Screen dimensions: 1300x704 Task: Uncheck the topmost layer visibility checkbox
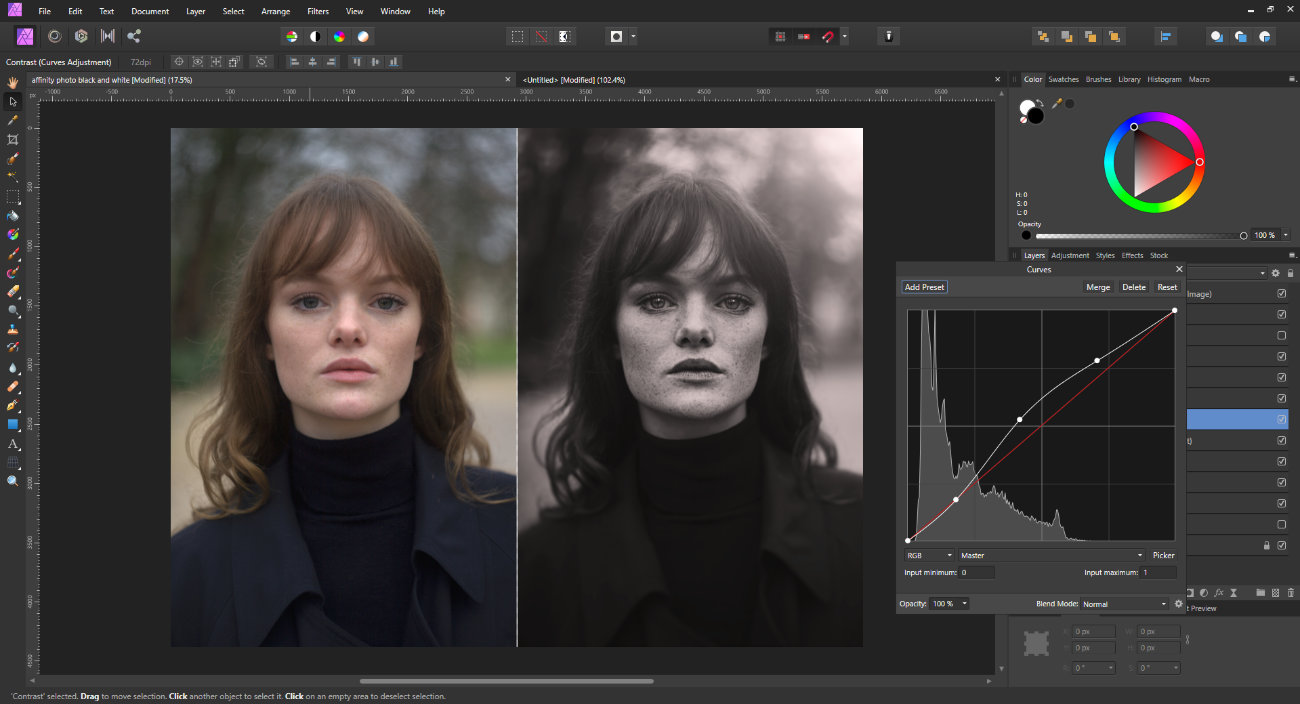[1281, 294]
